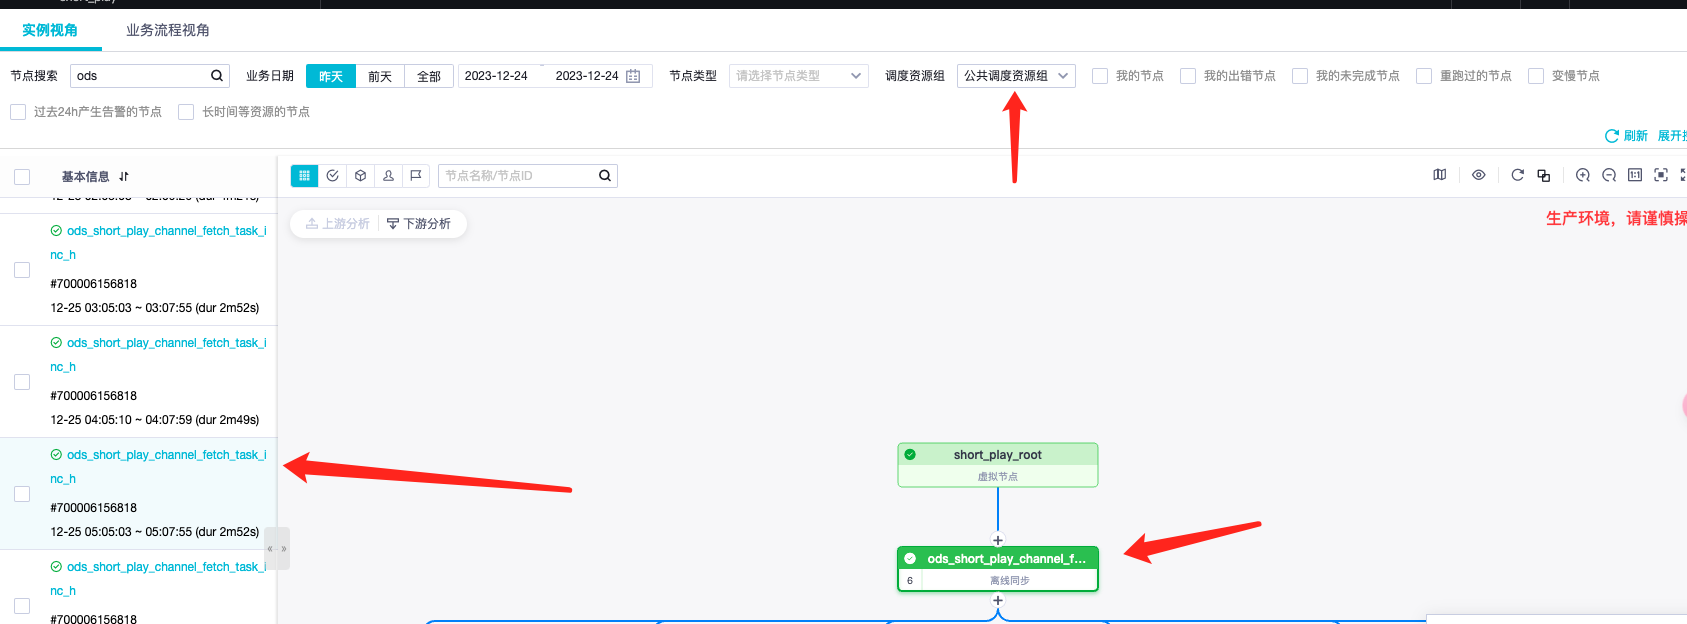Select the short_play_root node
Screen dimensions: 1687x624
click(x=998, y=465)
